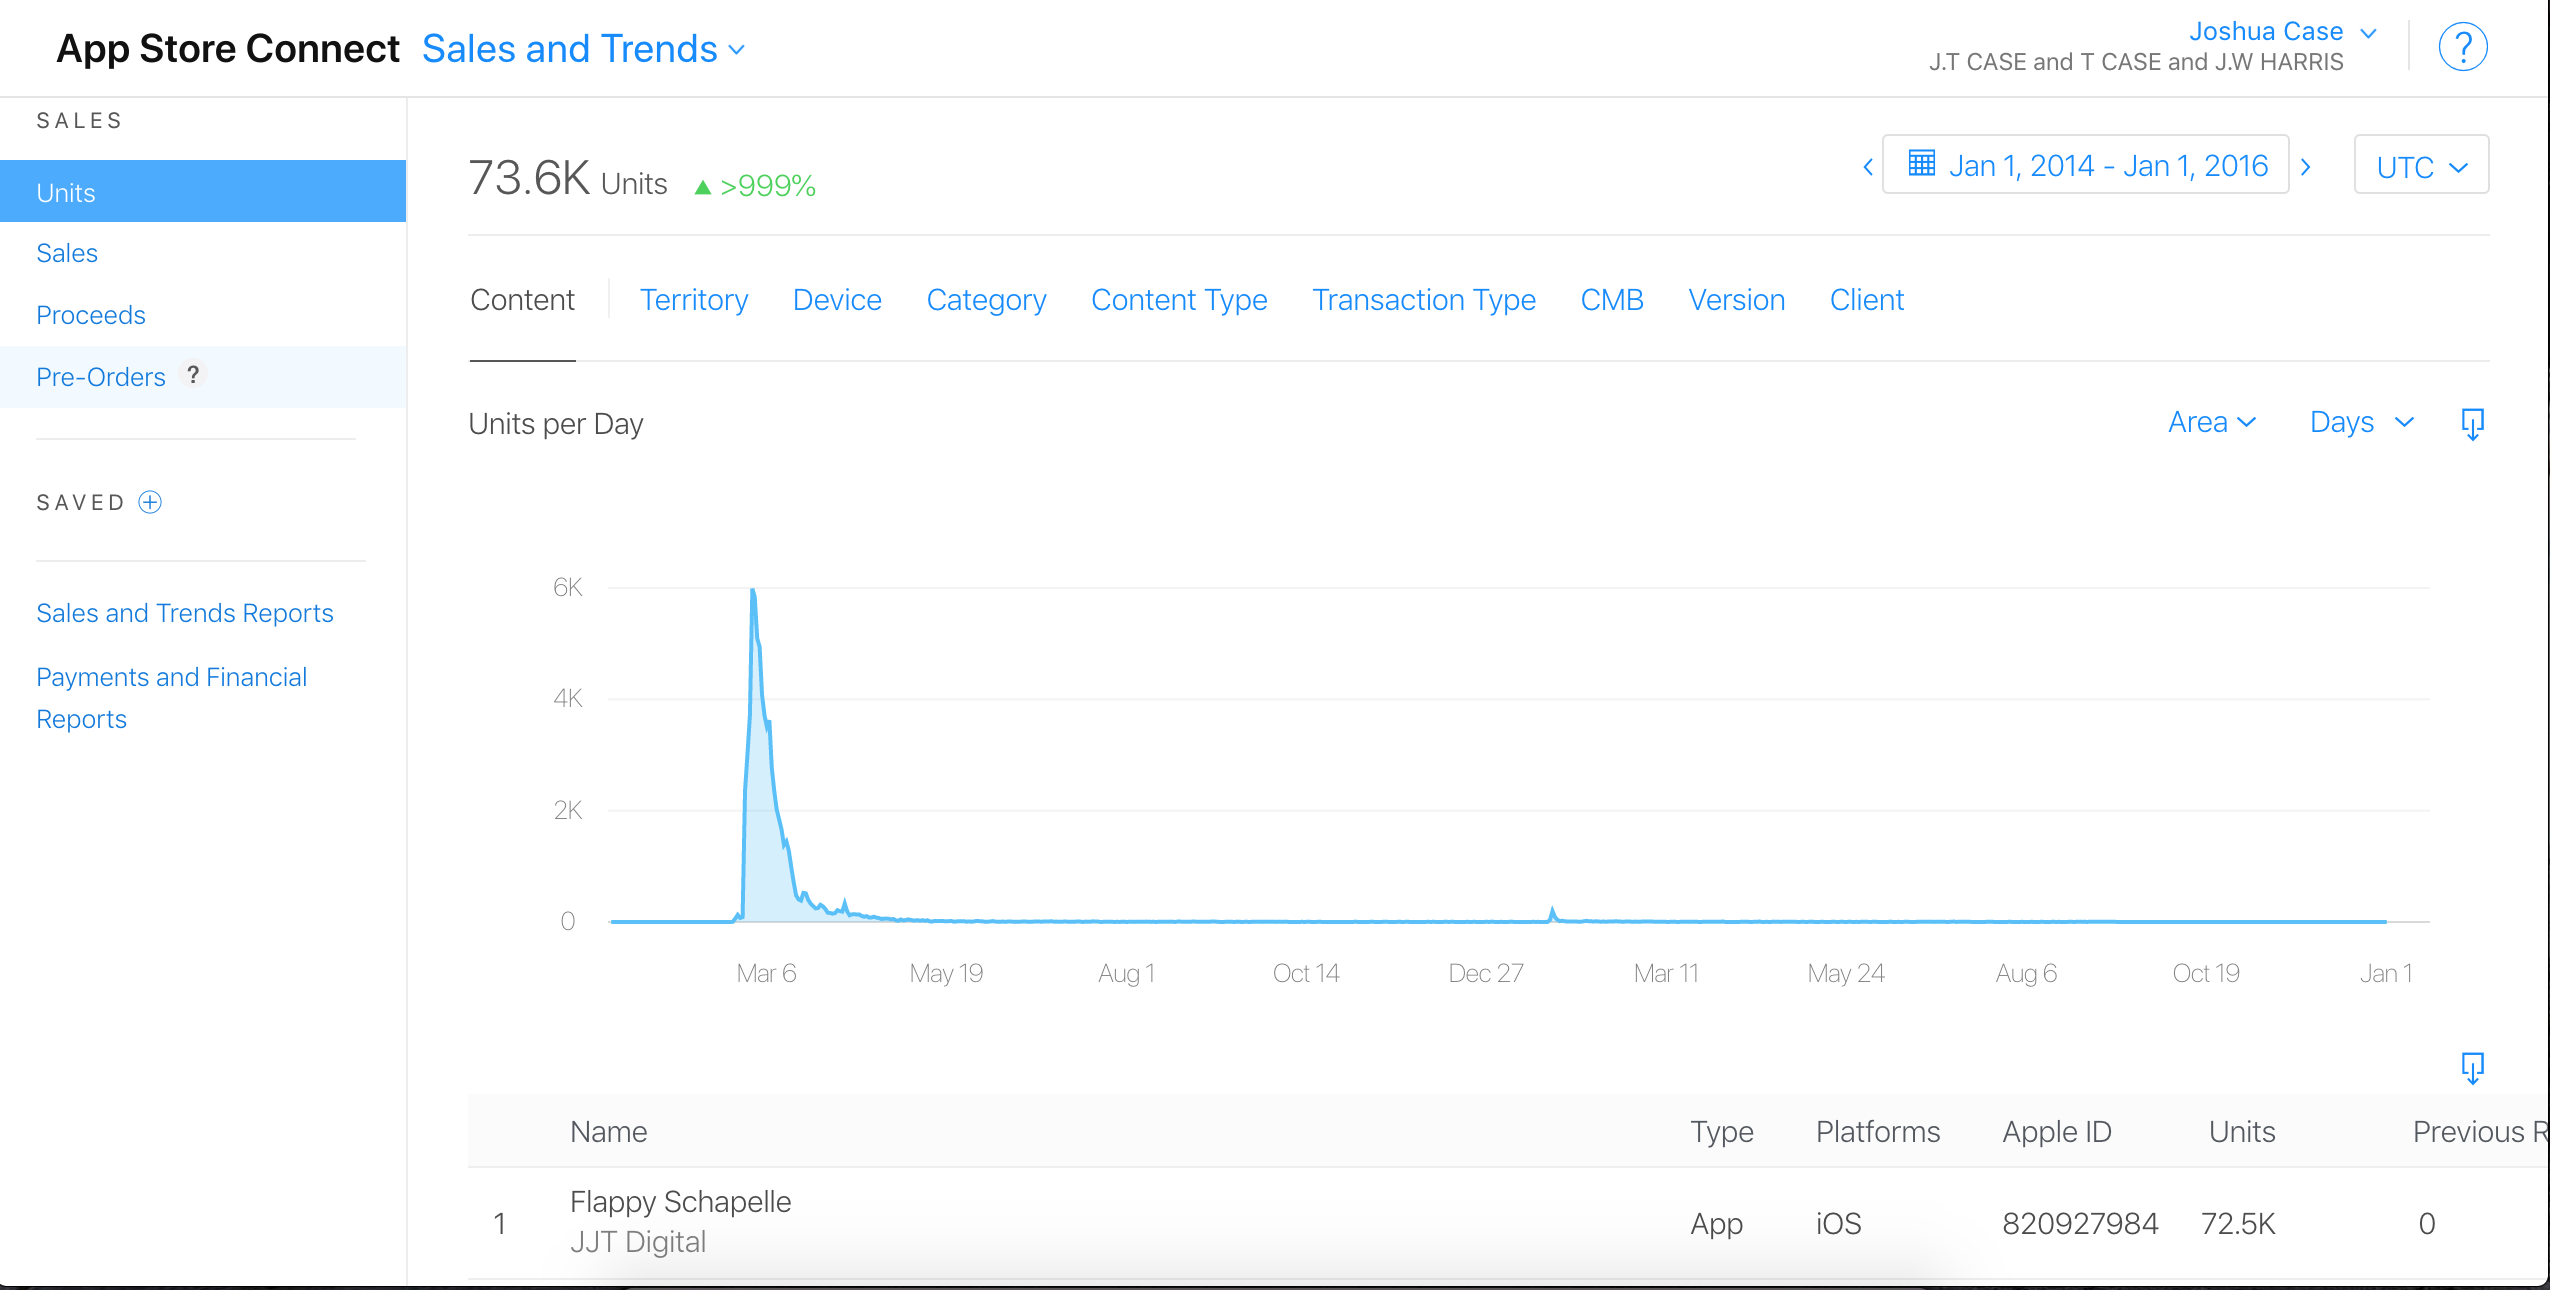Viewport: 2550px width, 1290px height.
Task: Download the Units per Day chart
Action: tap(2472, 424)
